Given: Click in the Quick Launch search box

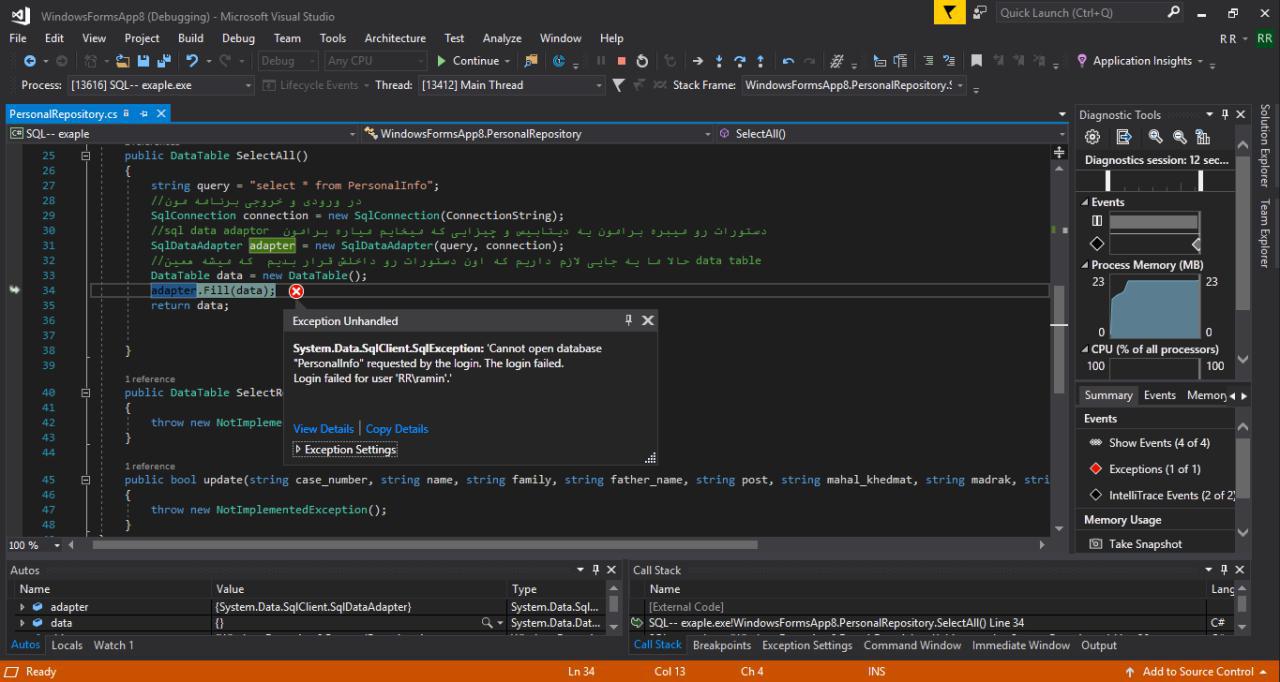Looking at the screenshot, I should (1080, 13).
